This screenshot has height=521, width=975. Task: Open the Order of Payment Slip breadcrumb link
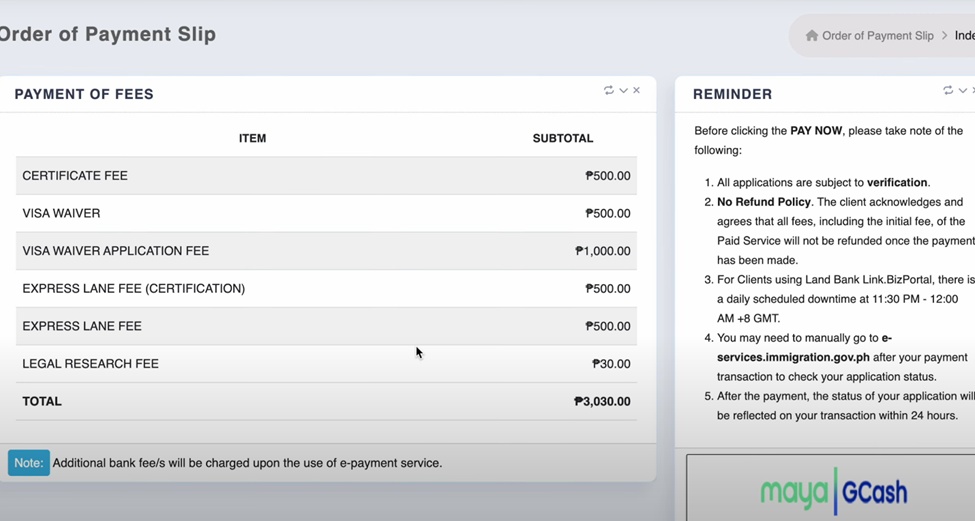click(877, 36)
